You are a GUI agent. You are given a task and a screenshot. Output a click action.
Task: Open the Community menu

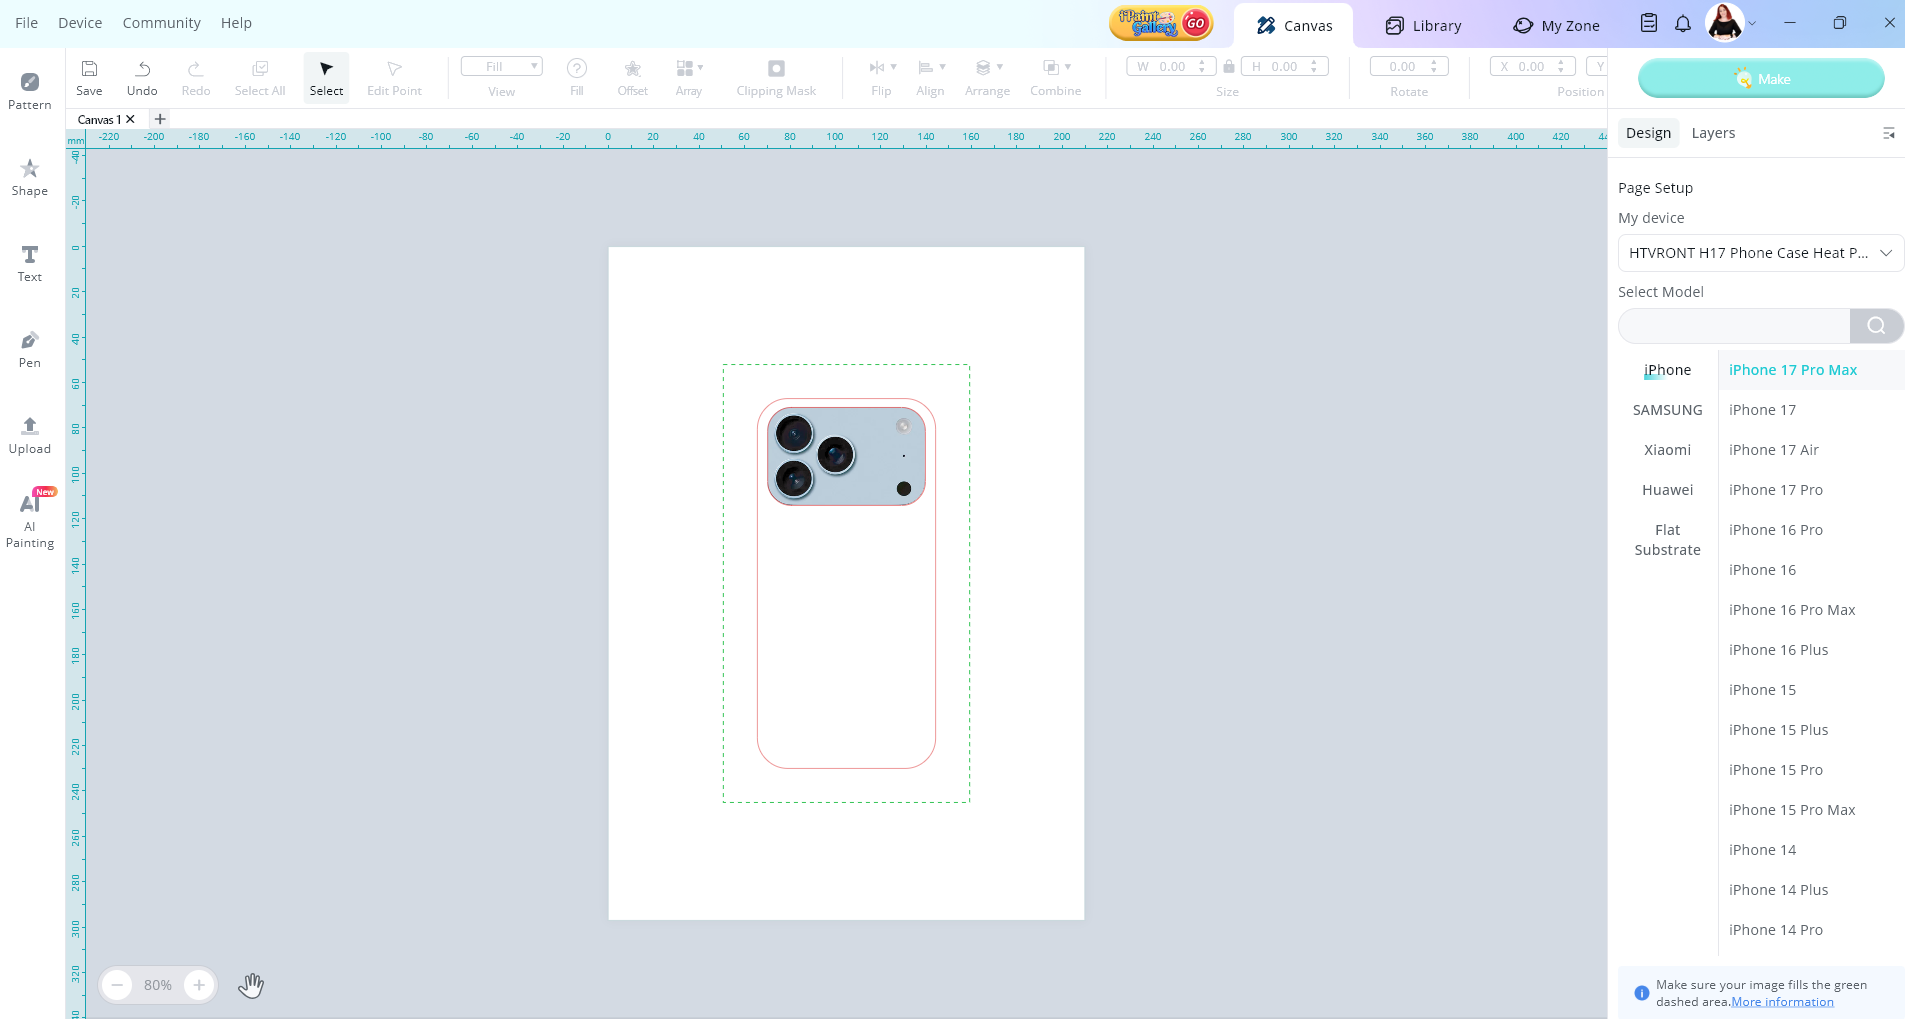coord(161,23)
